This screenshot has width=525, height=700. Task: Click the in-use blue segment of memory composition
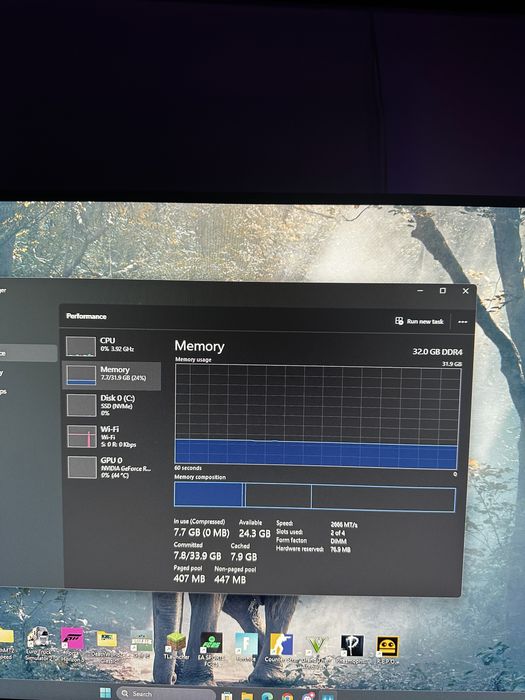coord(208,495)
